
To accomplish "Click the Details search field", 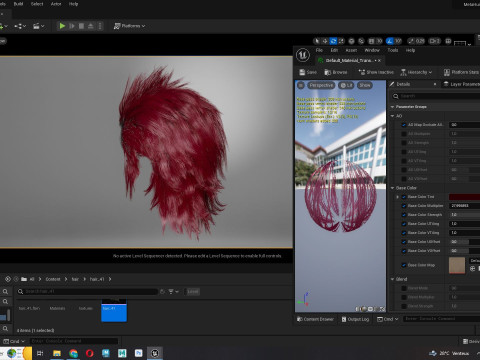I will tap(437, 96).
